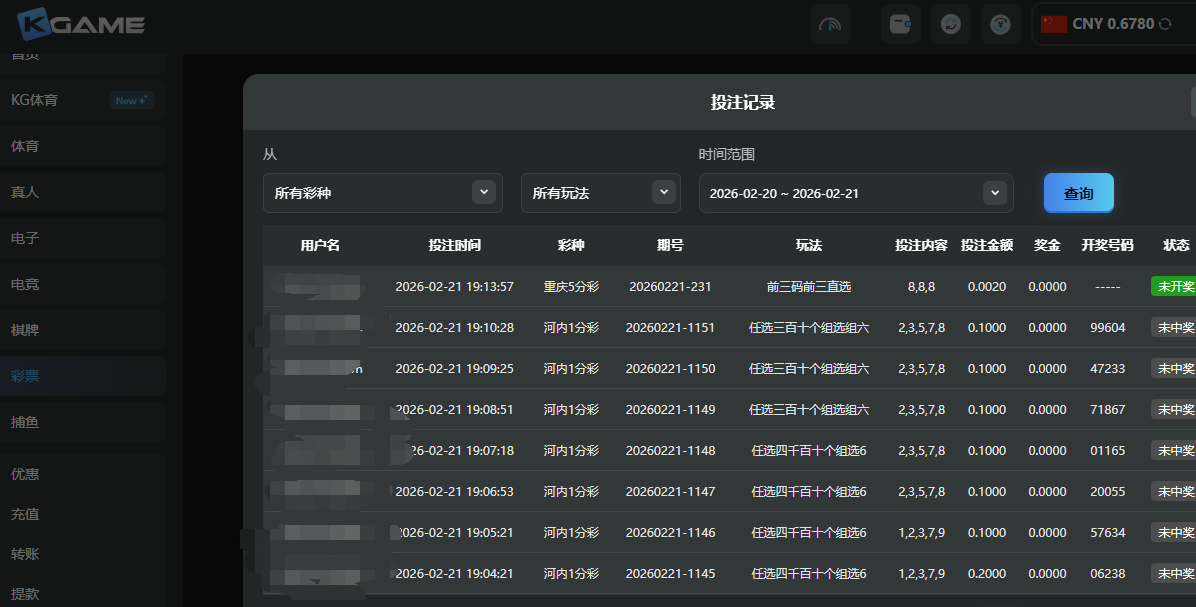Click the 投注时间 column header
The image size is (1196, 607).
454,245
